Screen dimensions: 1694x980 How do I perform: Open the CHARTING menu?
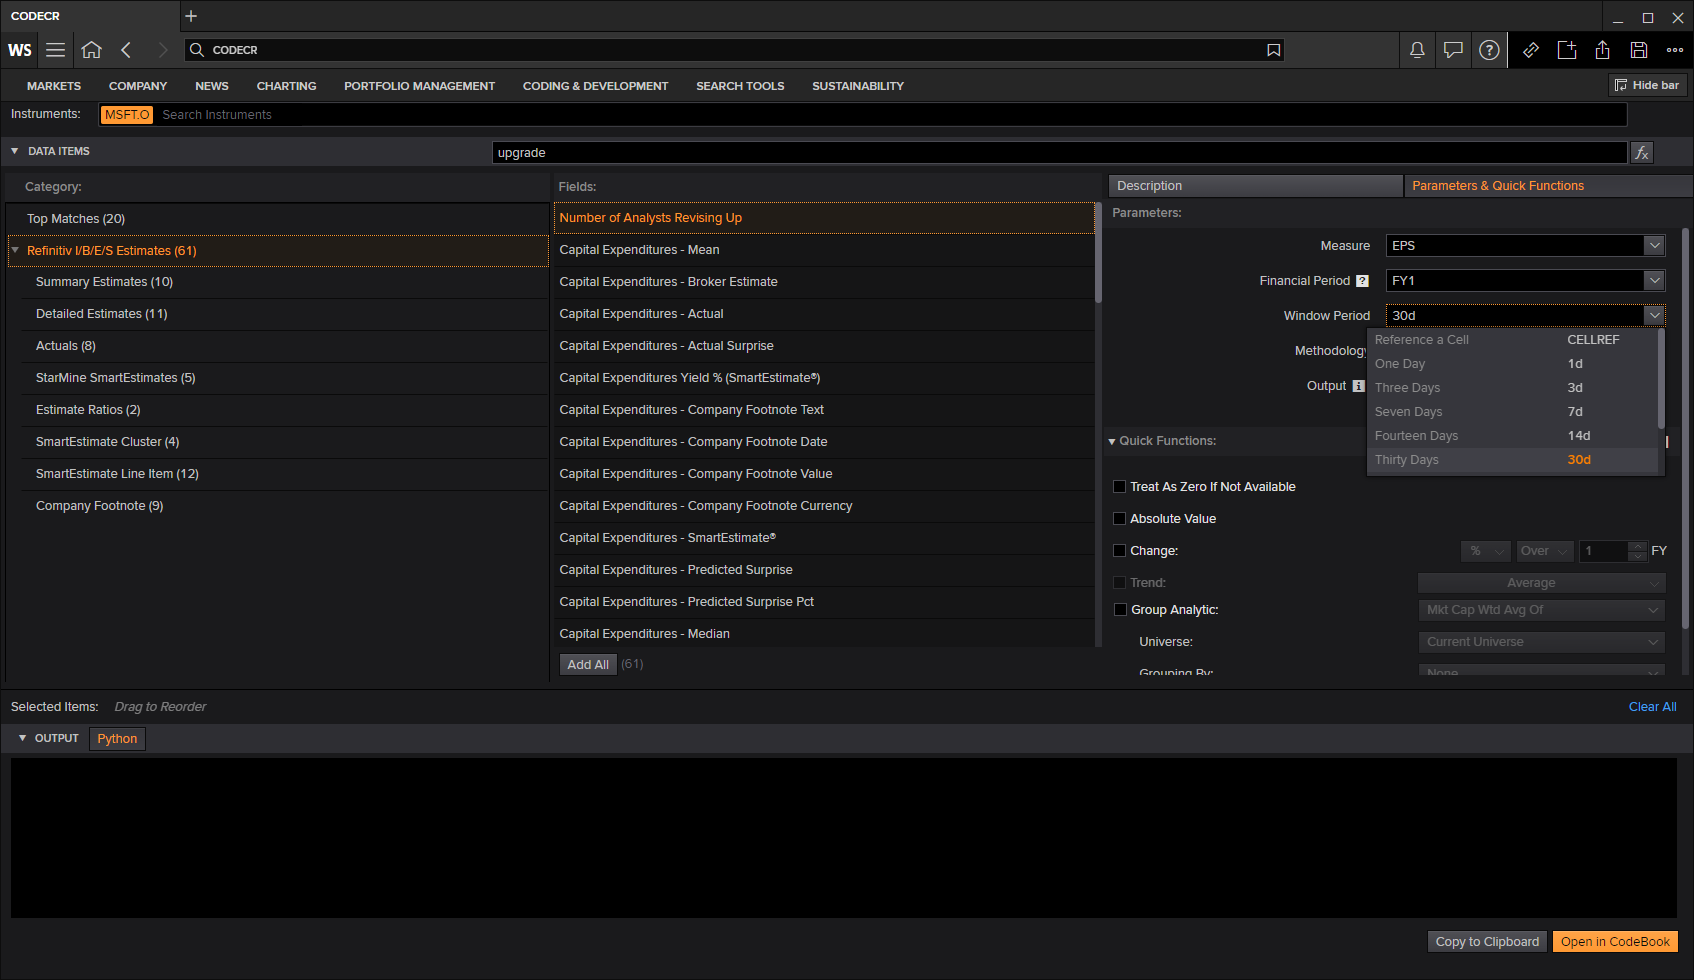(x=286, y=86)
